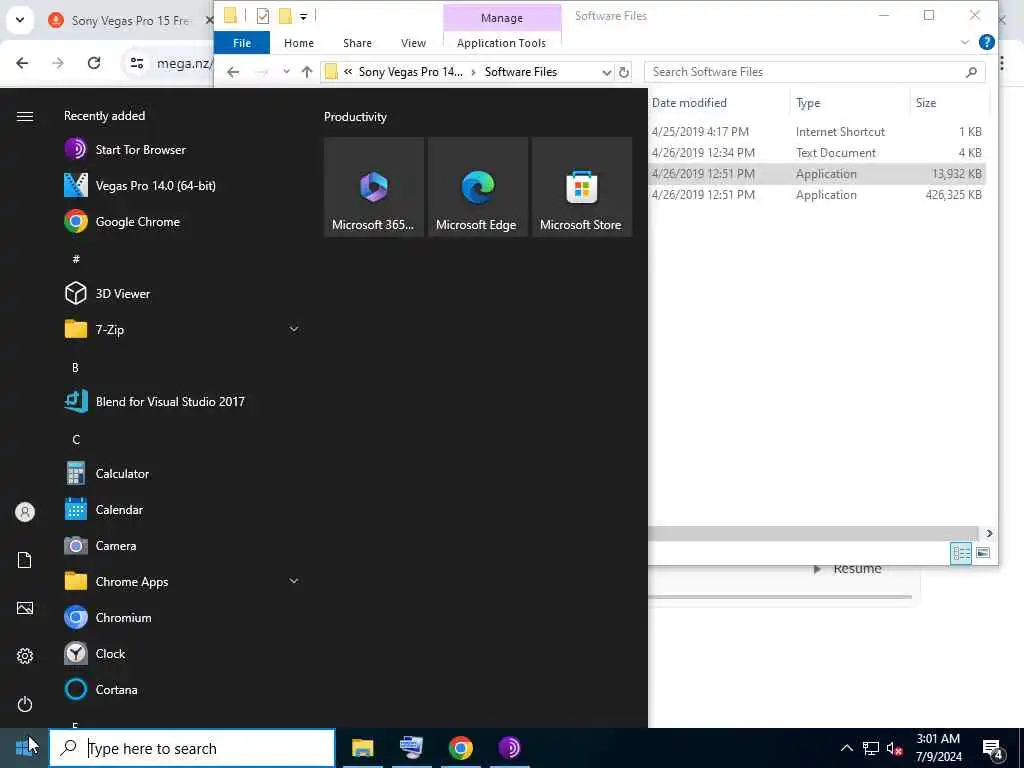Open recent locations dropdown in Explorer
This screenshot has height=768, width=1024.
pos(286,72)
